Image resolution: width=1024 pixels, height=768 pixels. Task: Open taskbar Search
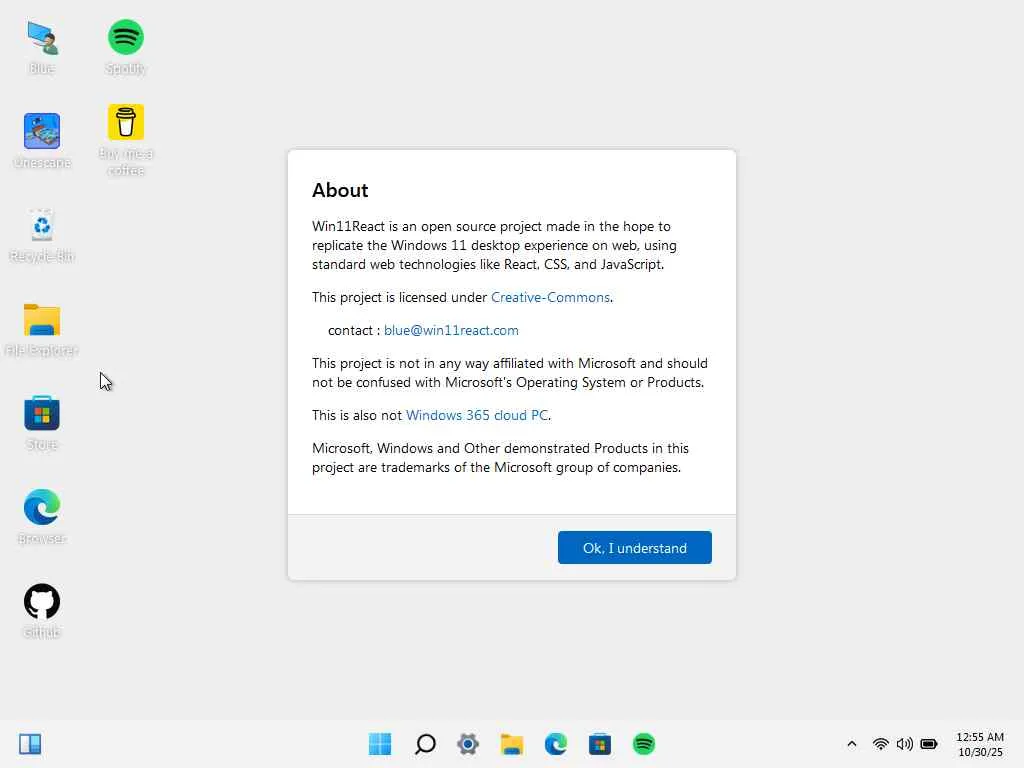tap(425, 744)
